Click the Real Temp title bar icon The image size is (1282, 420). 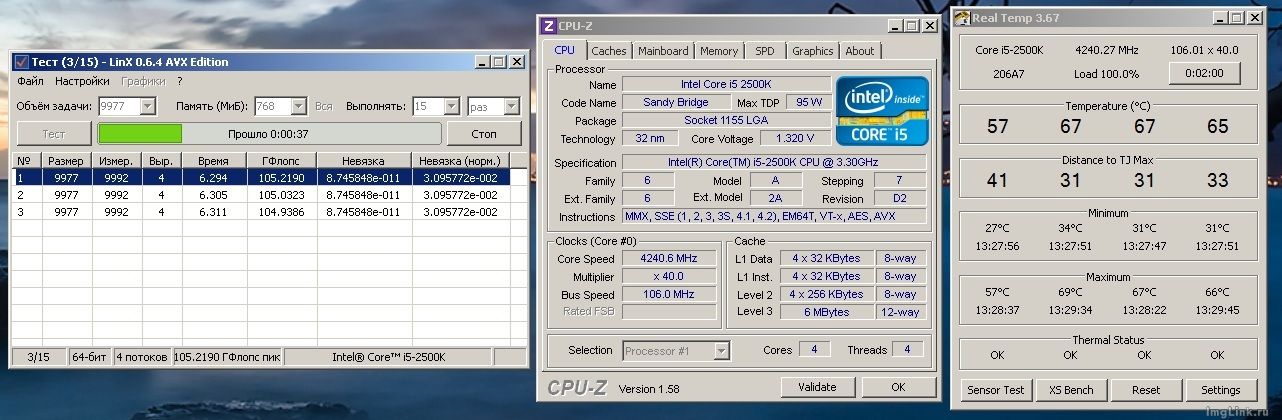click(x=962, y=18)
